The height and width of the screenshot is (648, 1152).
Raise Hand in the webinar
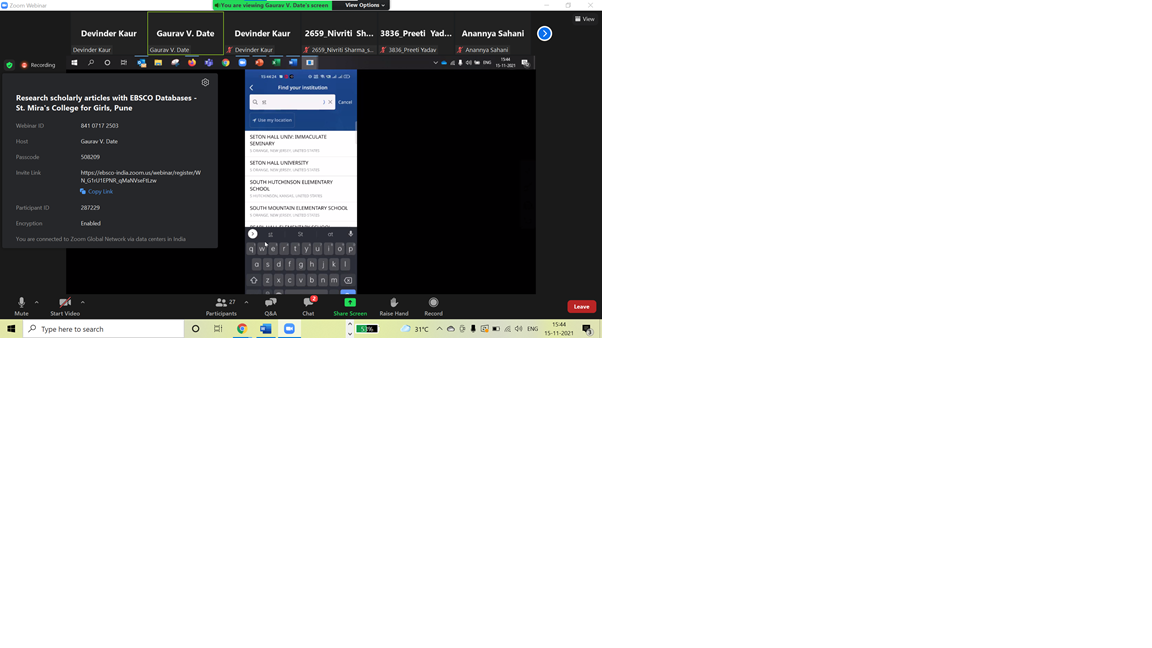pyautogui.click(x=393, y=302)
